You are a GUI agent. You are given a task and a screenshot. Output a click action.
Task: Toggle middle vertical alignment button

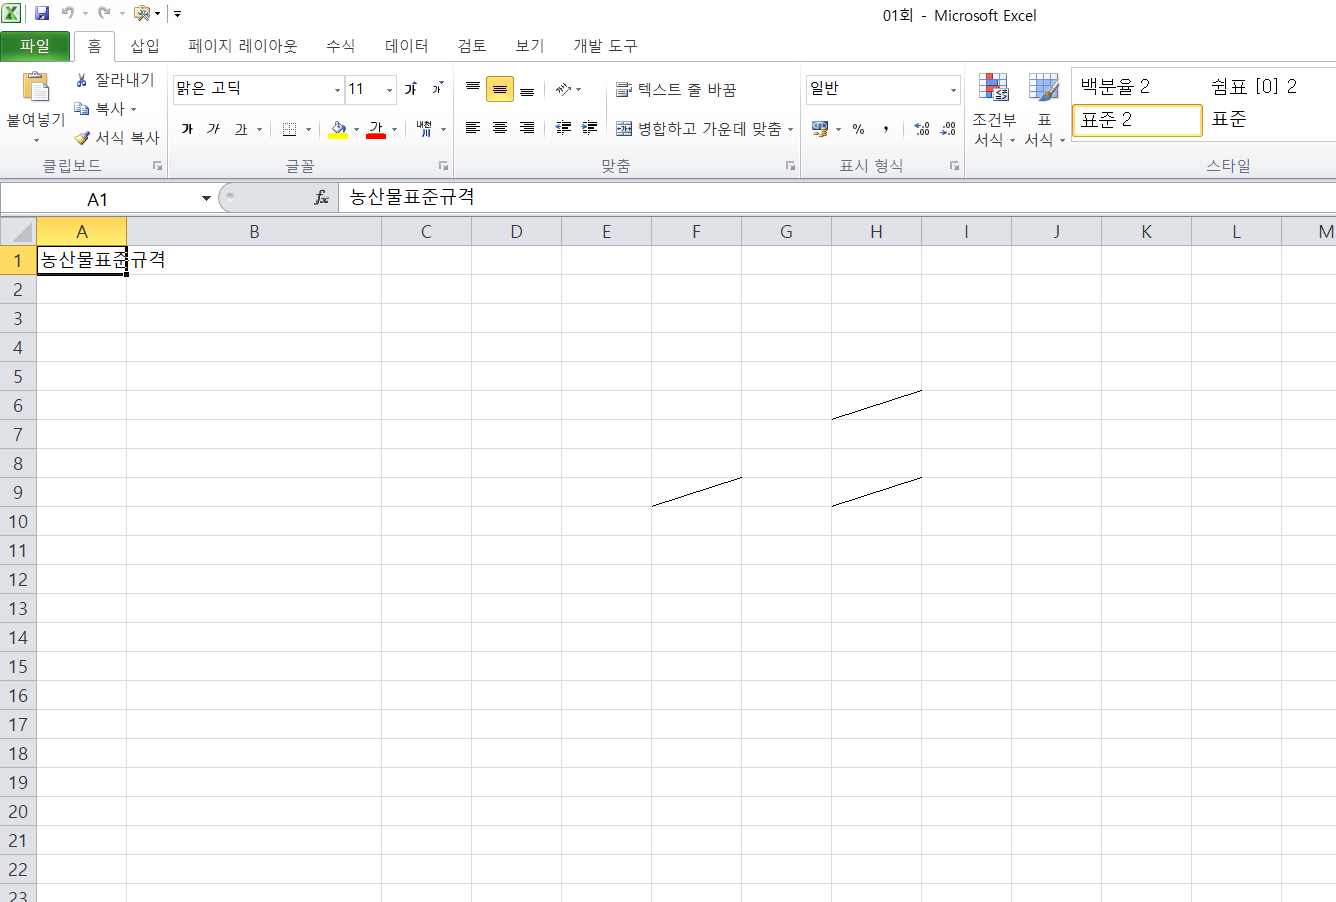tap(500, 89)
